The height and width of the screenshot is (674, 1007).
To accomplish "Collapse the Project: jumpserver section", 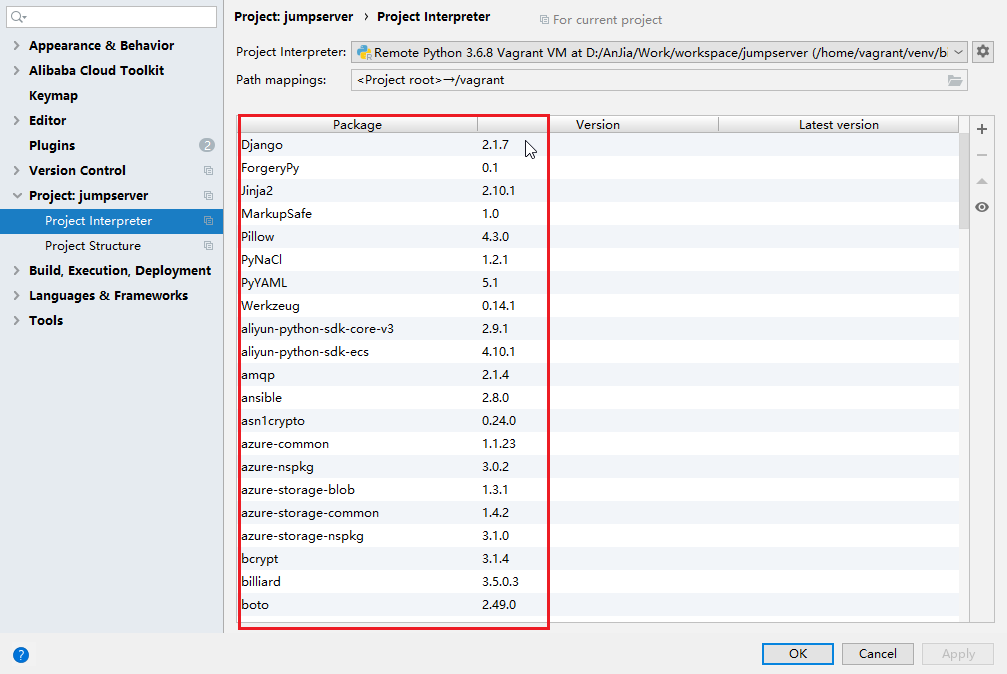I will (17, 195).
